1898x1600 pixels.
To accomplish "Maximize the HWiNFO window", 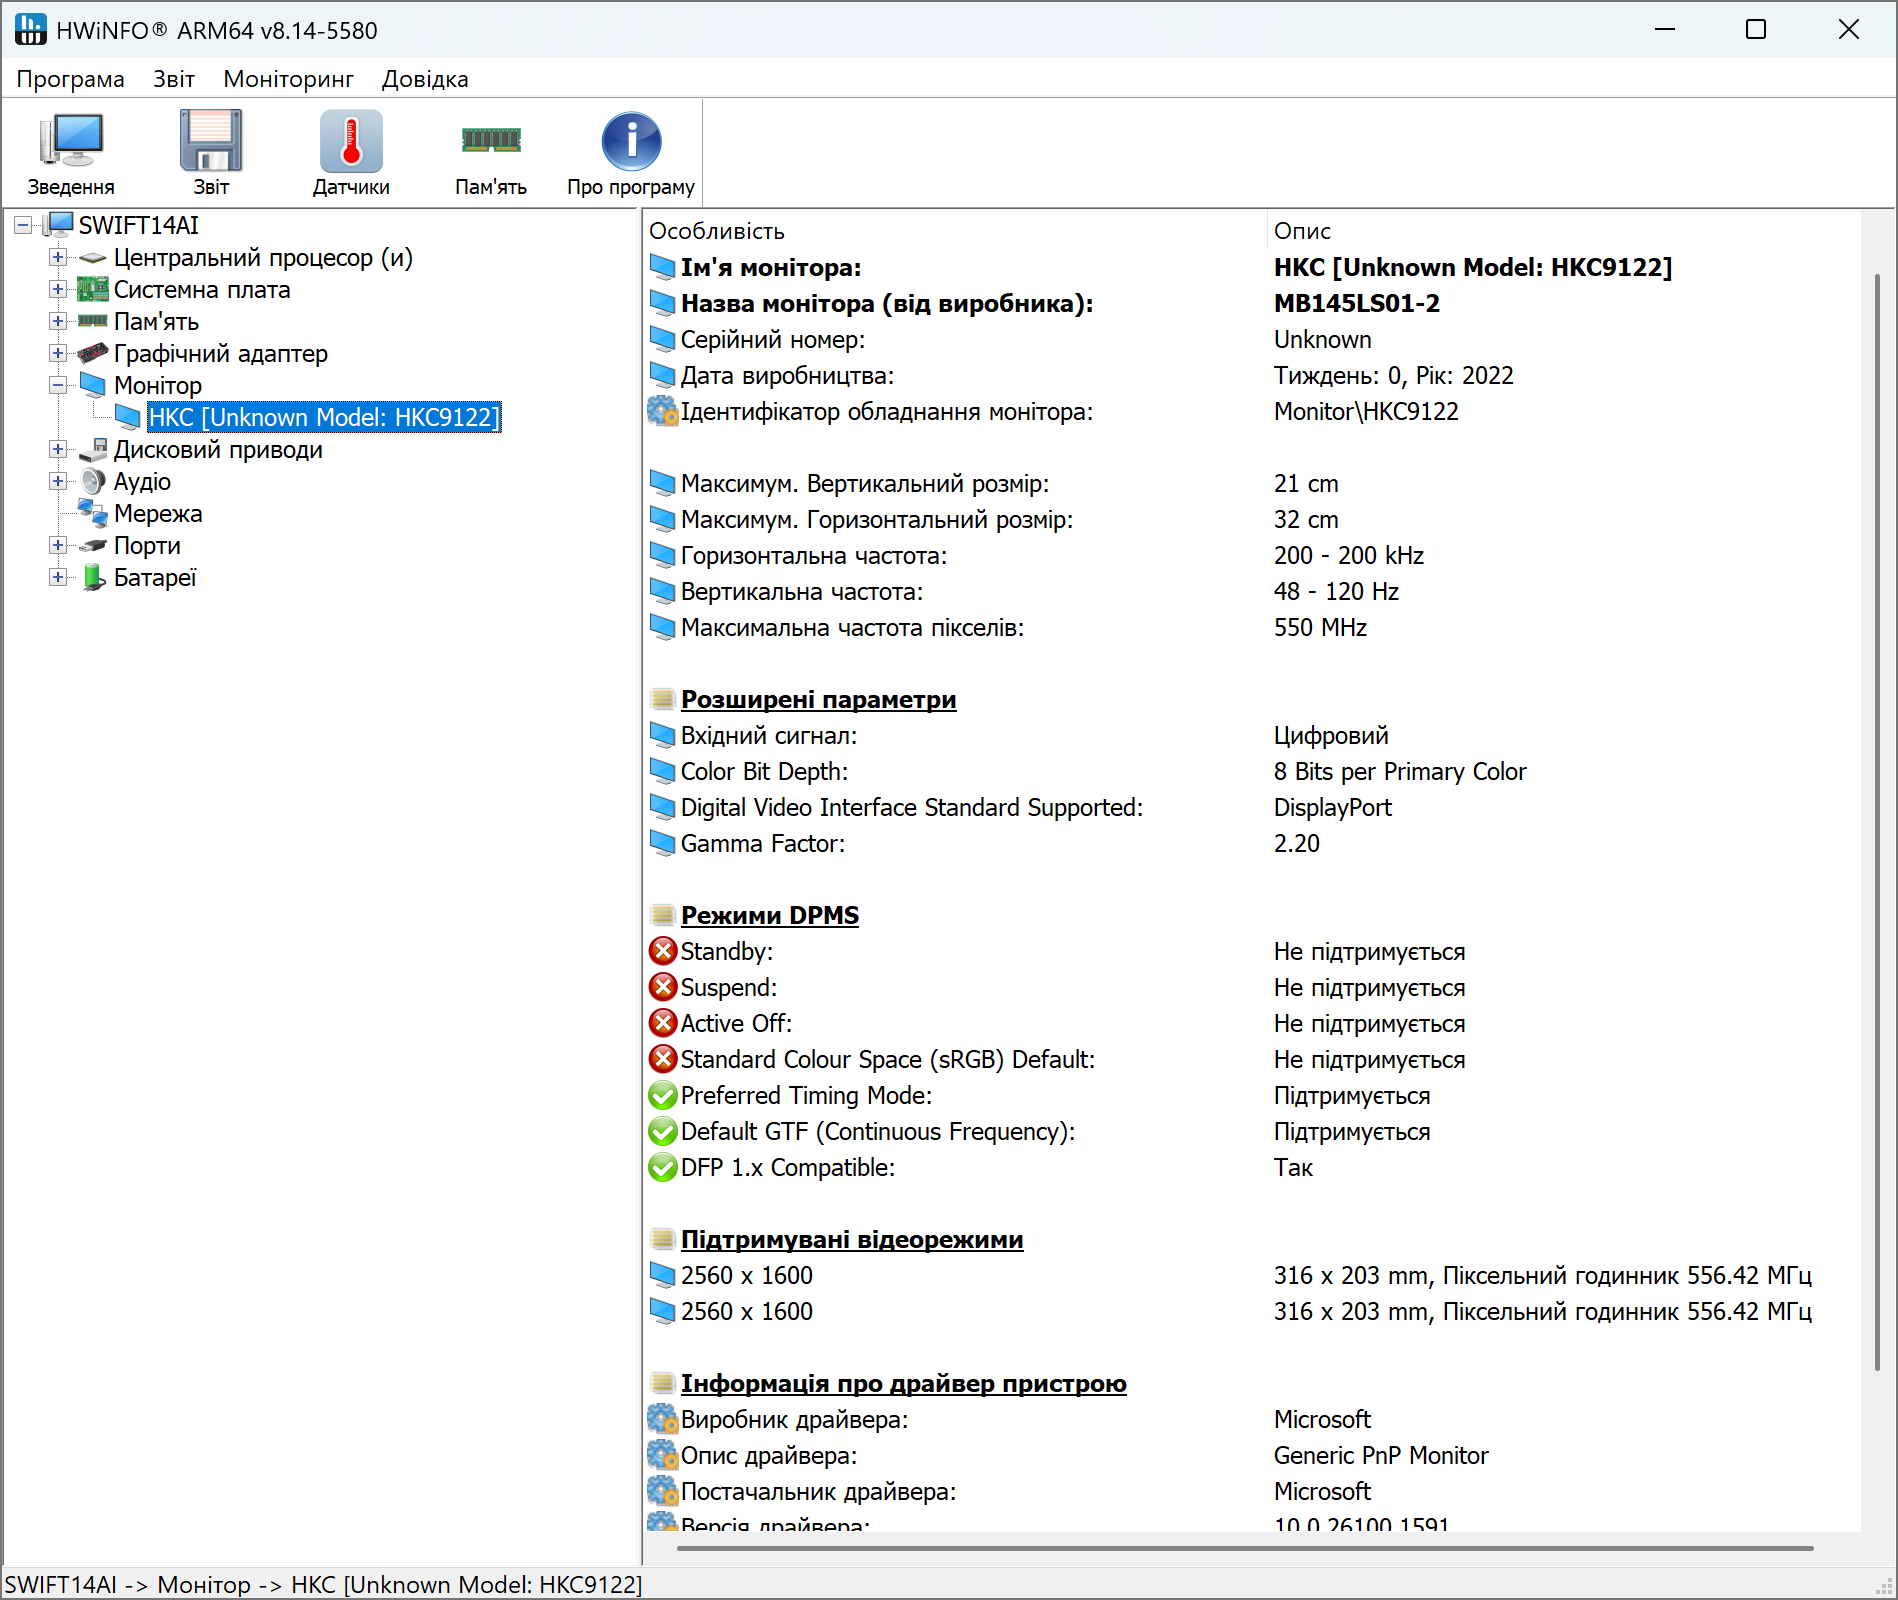I will coord(1756,30).
